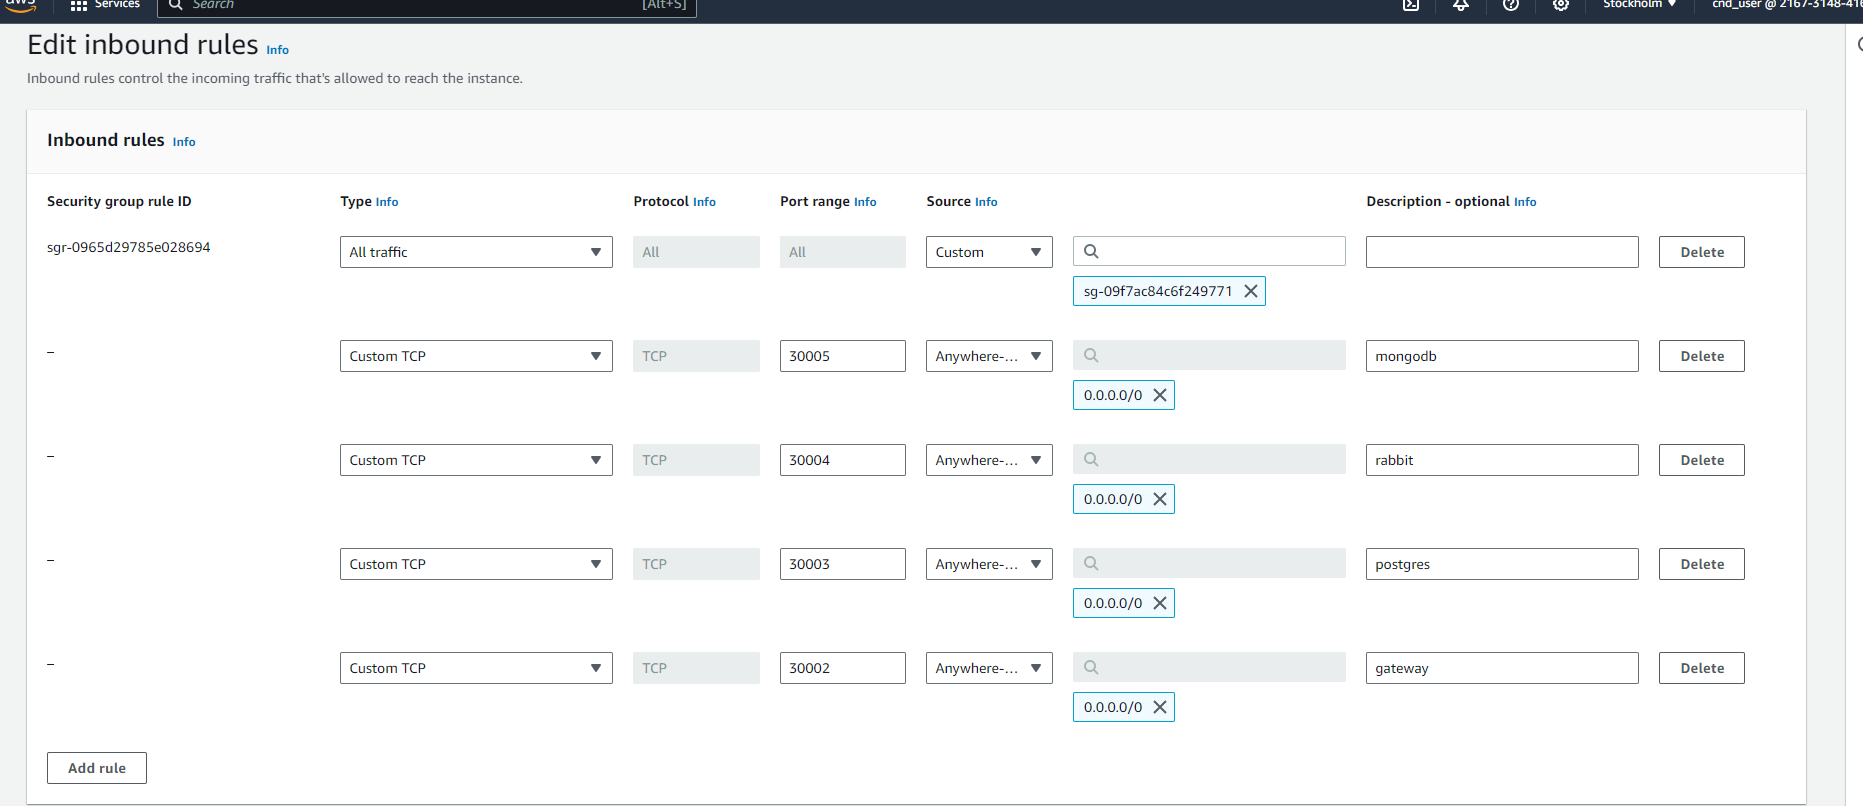Remove the 0.0.0.0/0 tag from mongodb rule
Image resolution: width=1863 pixels, height=806 pixels.
click(x=1160, y=395)
